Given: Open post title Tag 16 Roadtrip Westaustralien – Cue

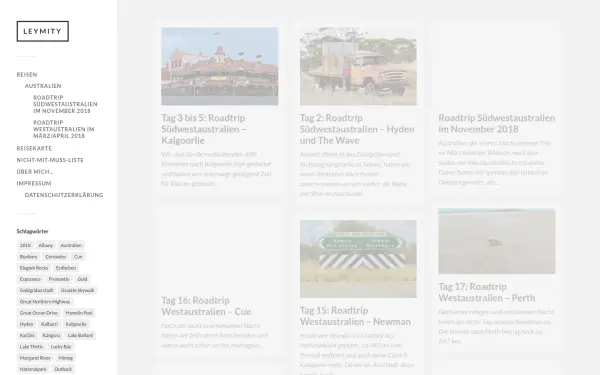Looking at the screenshot, I should 206,306.
